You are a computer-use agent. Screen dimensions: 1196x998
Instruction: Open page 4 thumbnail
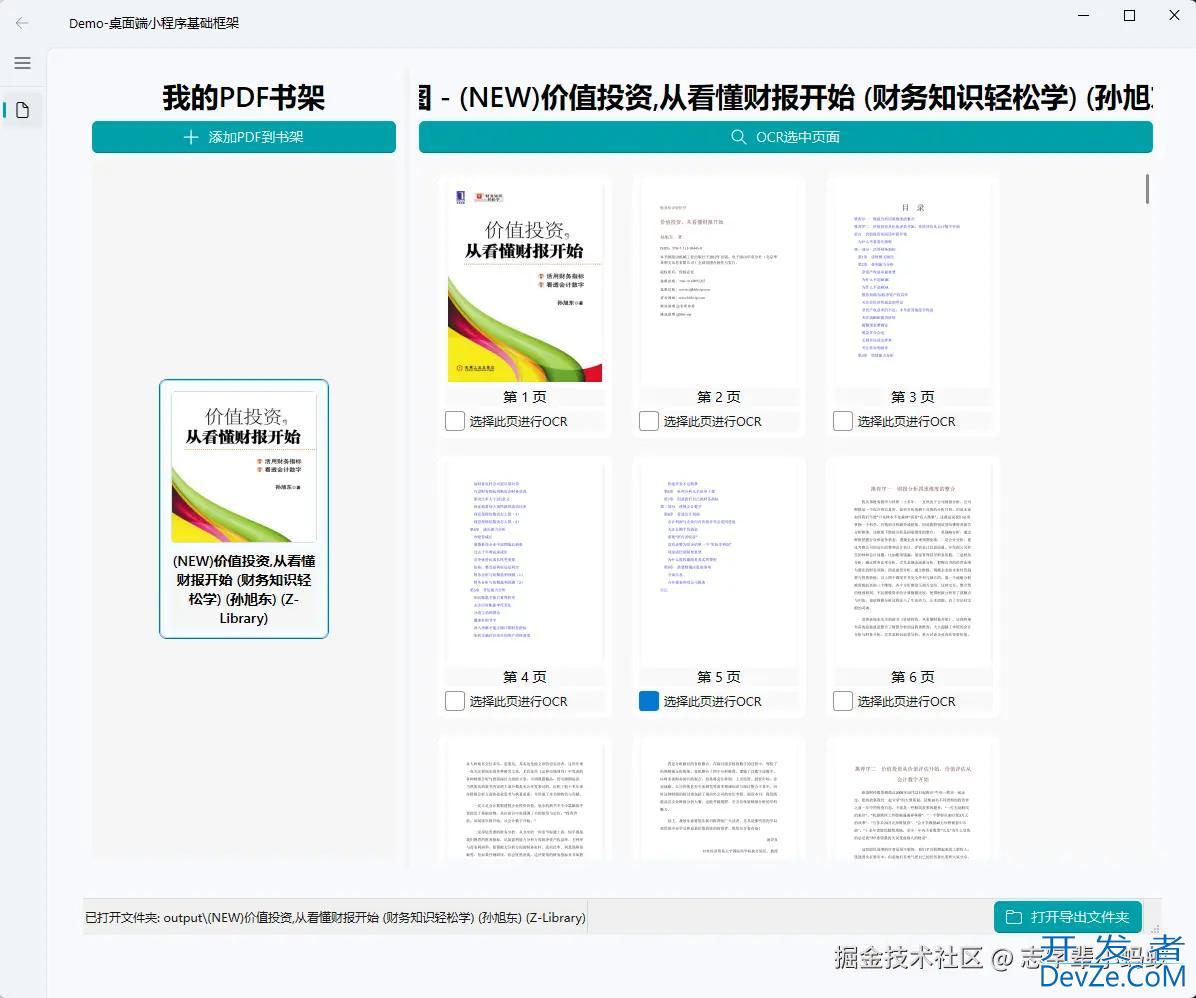[525, 564]
